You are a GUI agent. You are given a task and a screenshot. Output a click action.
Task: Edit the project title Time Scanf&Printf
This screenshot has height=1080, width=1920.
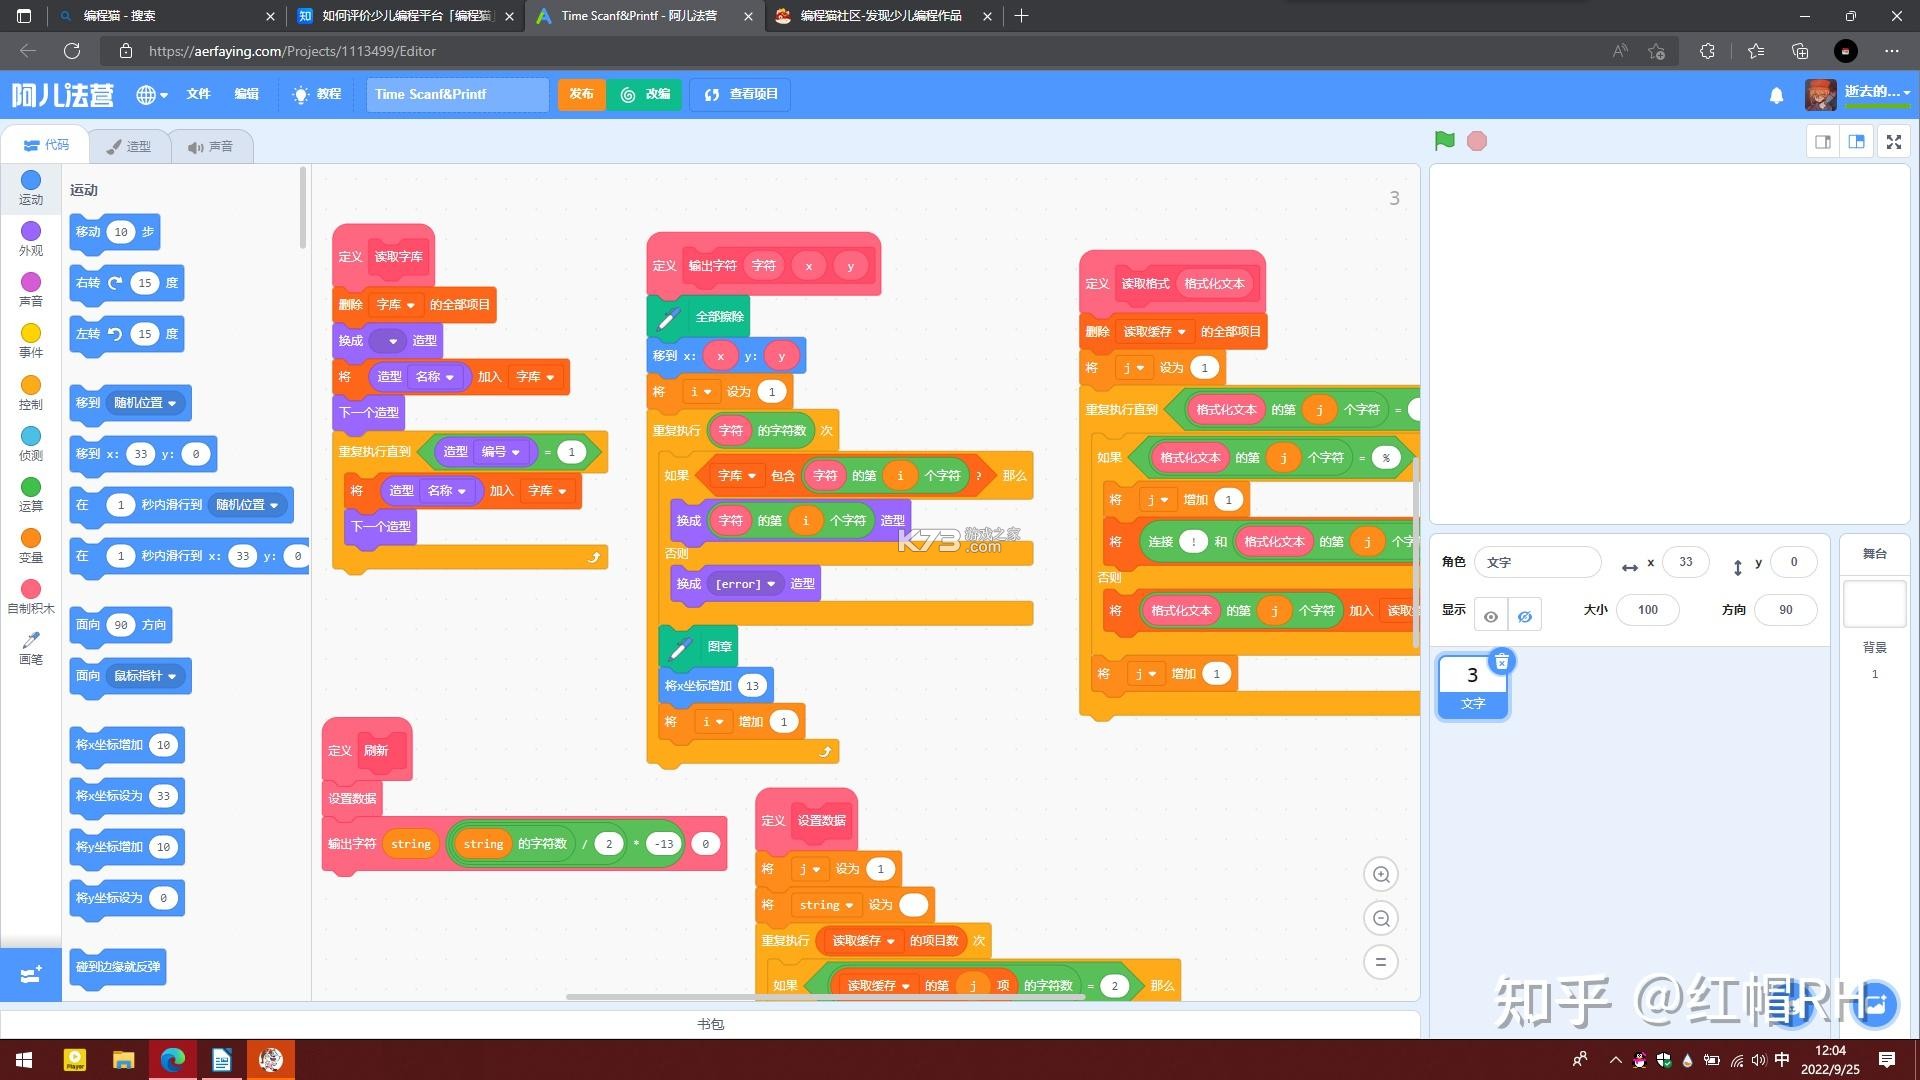point(457,94)
